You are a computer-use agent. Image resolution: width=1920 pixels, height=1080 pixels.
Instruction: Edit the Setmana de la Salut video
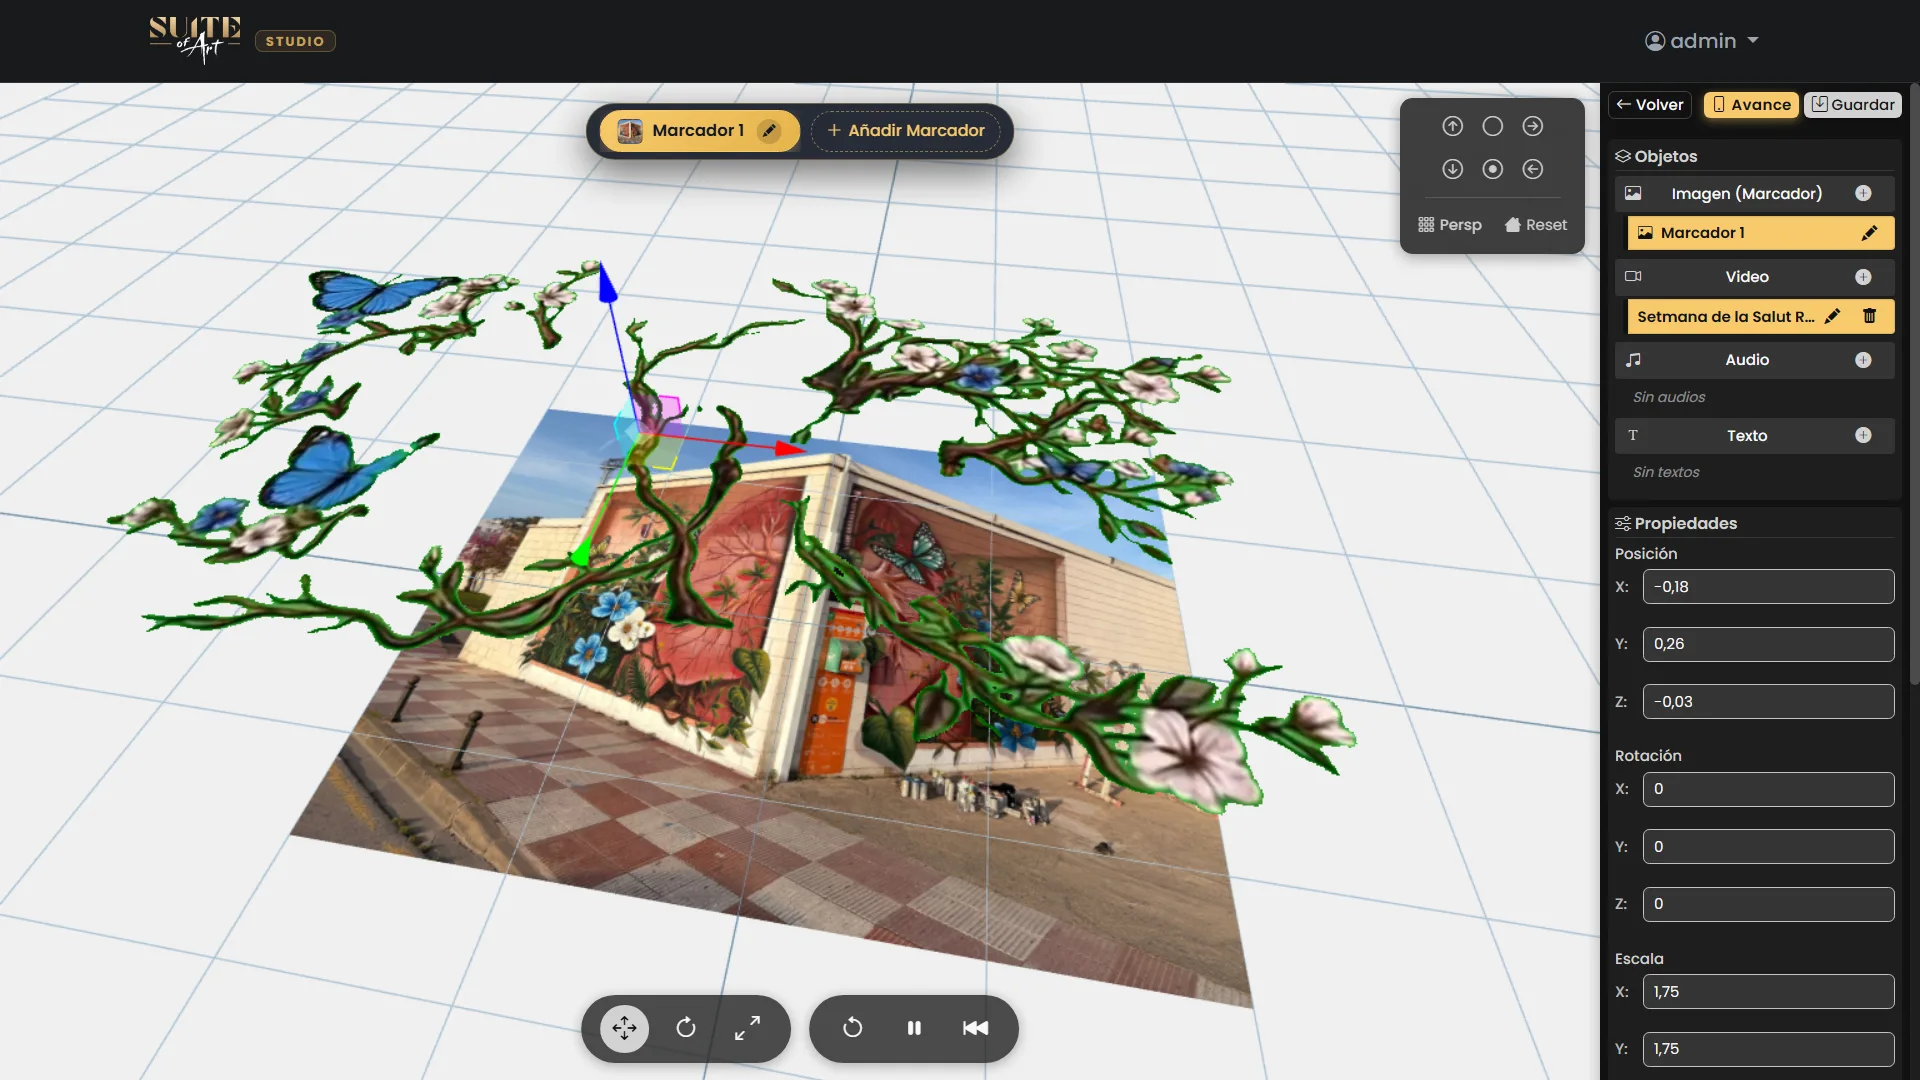1832,317
